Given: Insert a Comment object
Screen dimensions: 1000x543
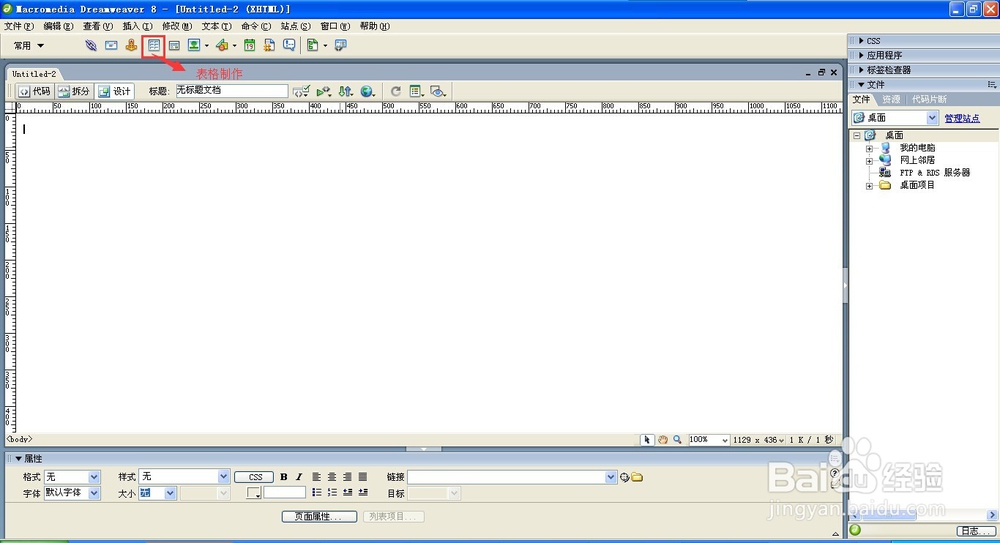Looking at the screenshot, I should [x=289, y=45].
